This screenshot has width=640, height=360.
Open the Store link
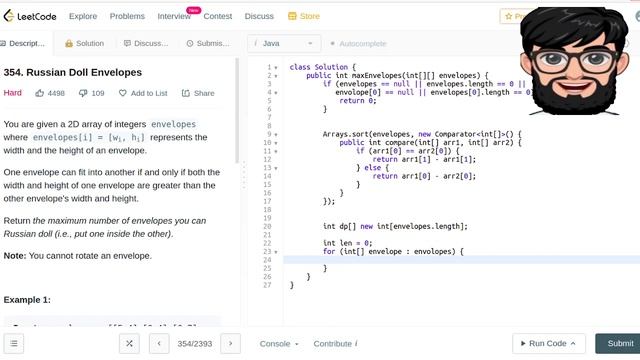[304, 16]
